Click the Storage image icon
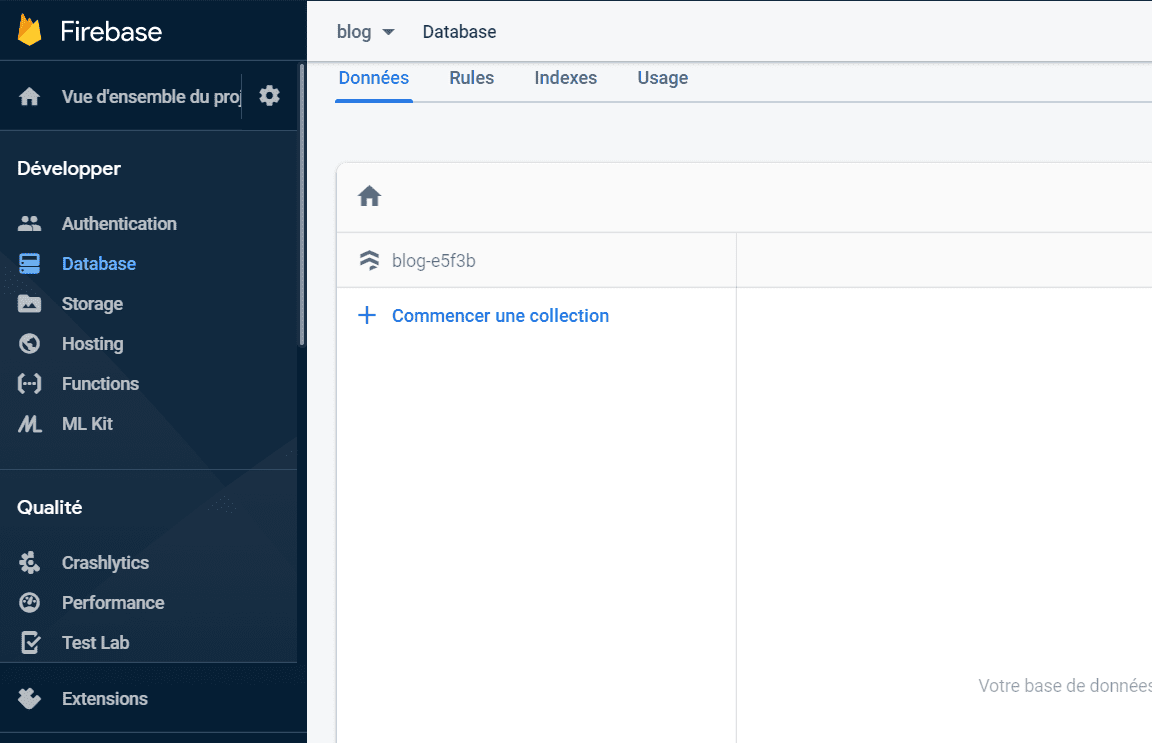This screenshot has height=743, width=1152. click(30, 304)
